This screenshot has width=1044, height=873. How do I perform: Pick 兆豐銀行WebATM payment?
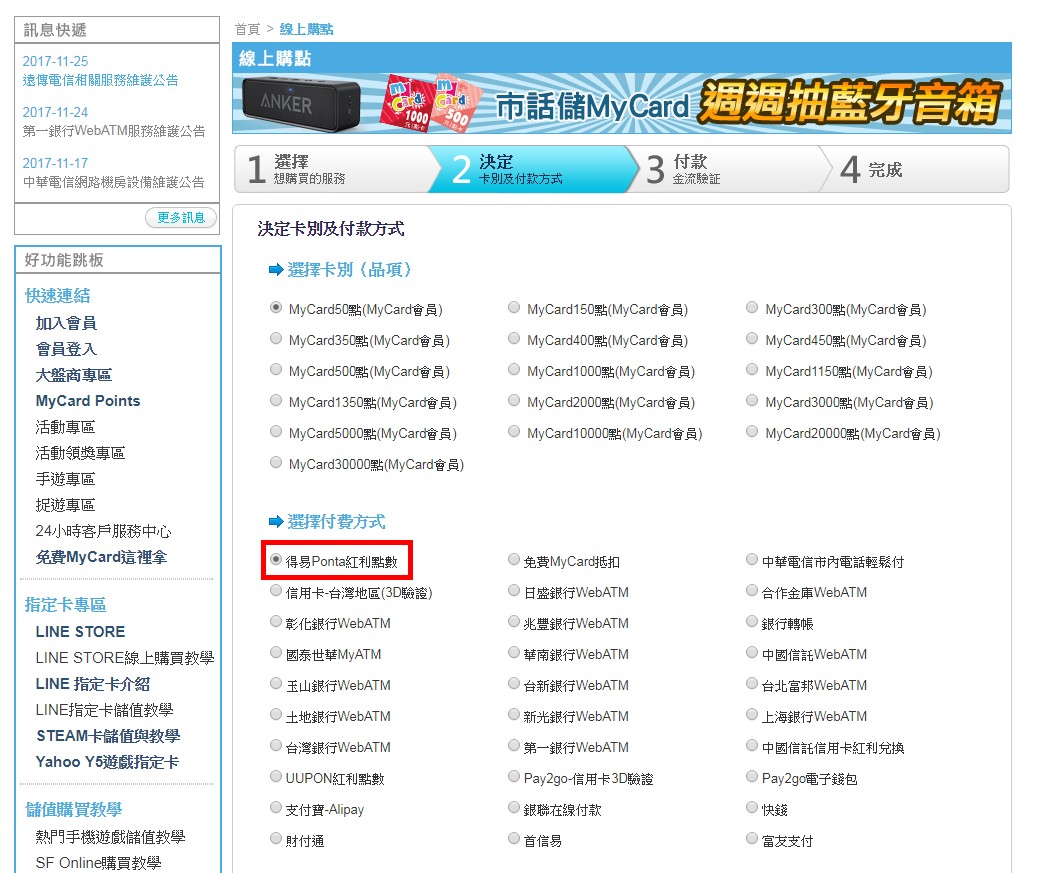[x=514, y=621]
